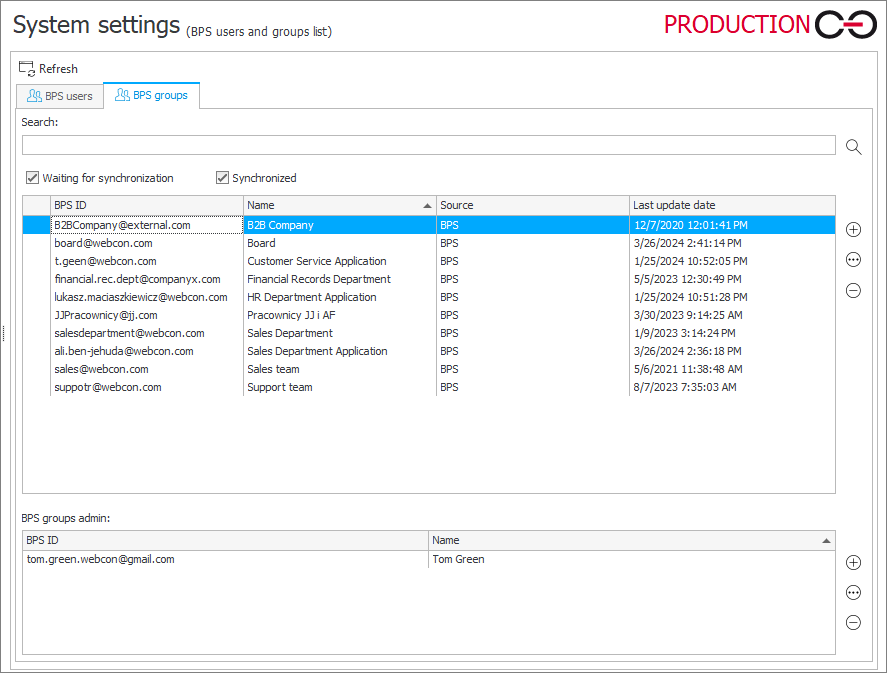Select ali.ben-jehuda@webcon.com row
Viewport: 887px width, 673px height.
tap(429, 351)
